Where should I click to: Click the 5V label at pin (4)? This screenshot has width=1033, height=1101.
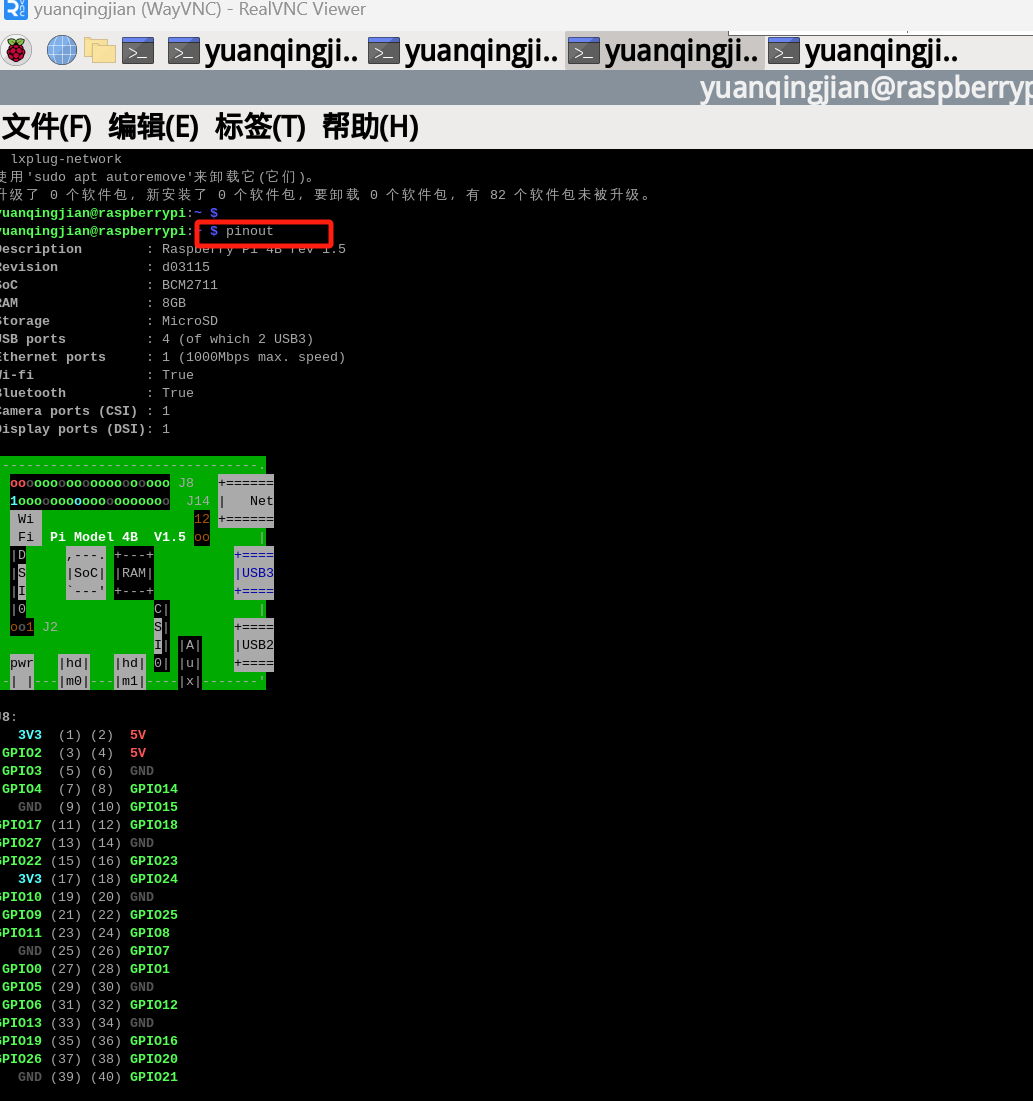138,753
